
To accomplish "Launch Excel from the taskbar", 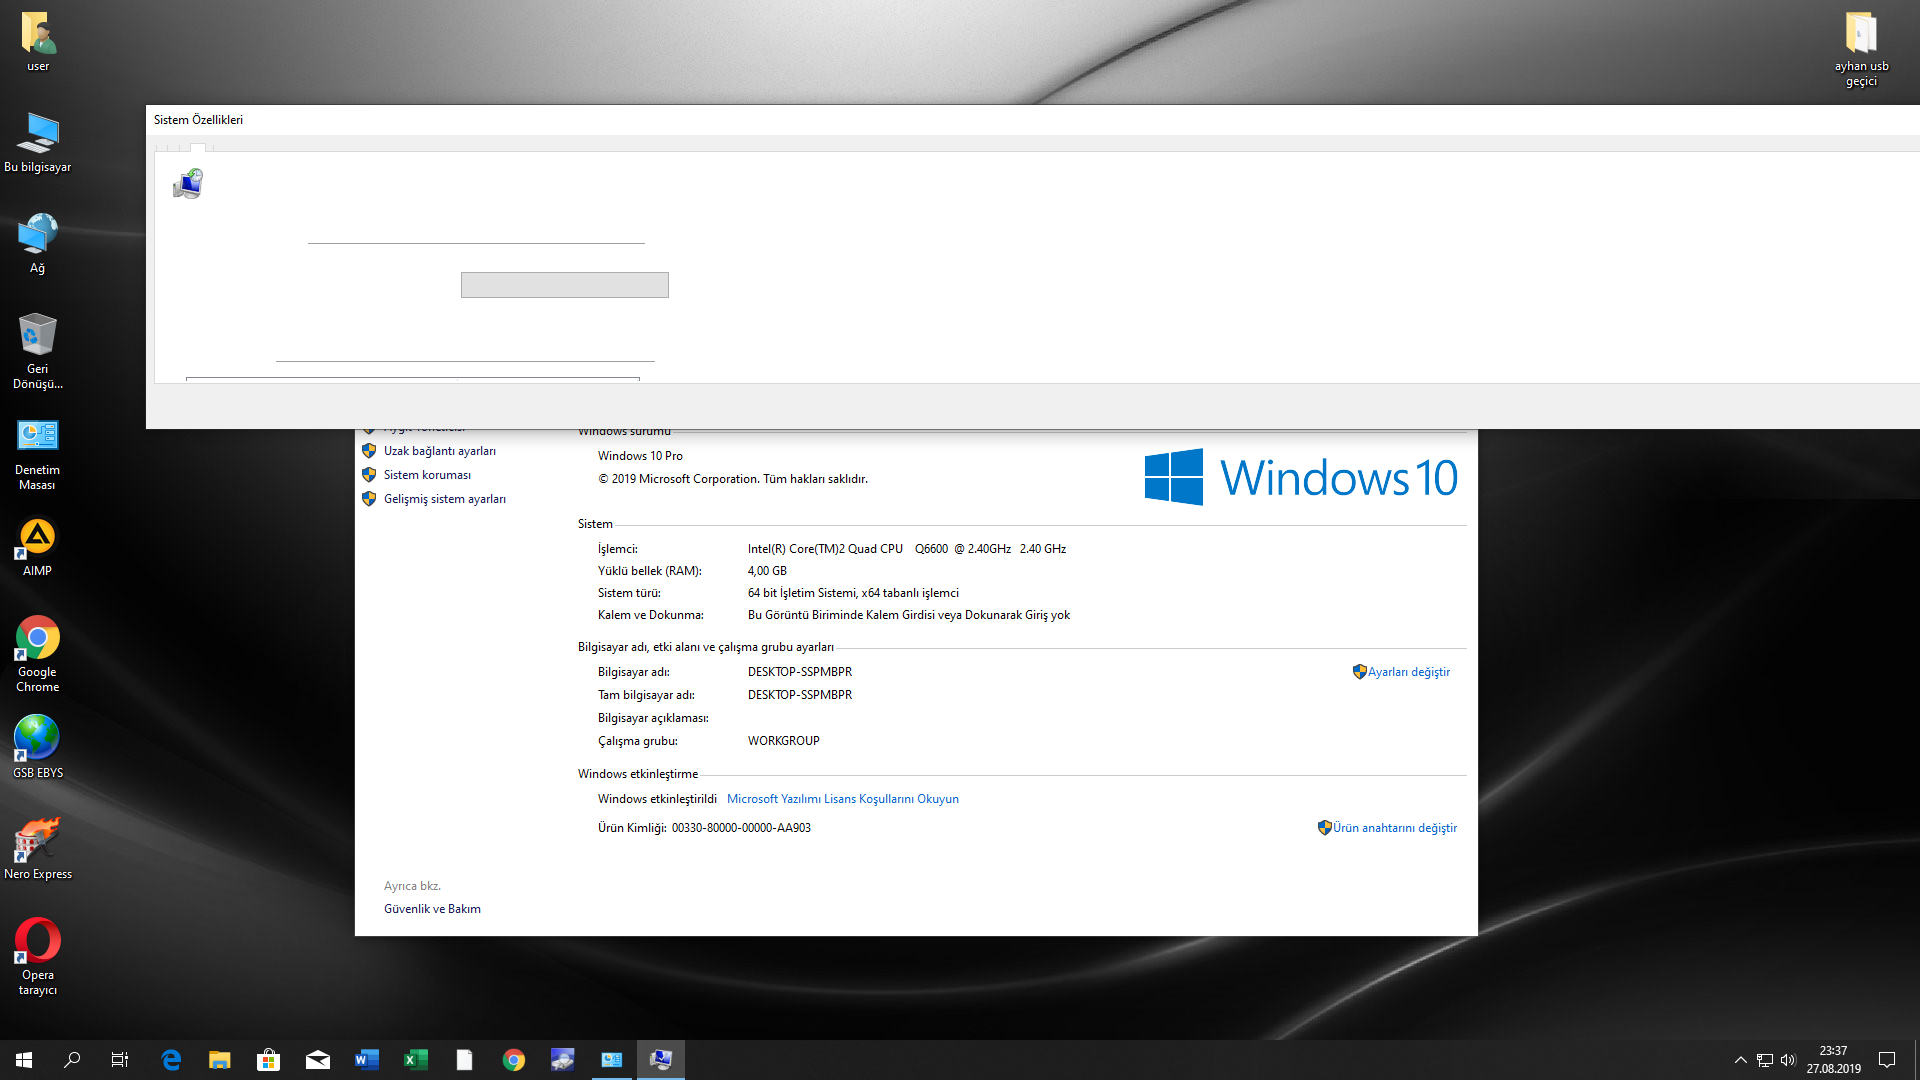I will pos(416,1060).
